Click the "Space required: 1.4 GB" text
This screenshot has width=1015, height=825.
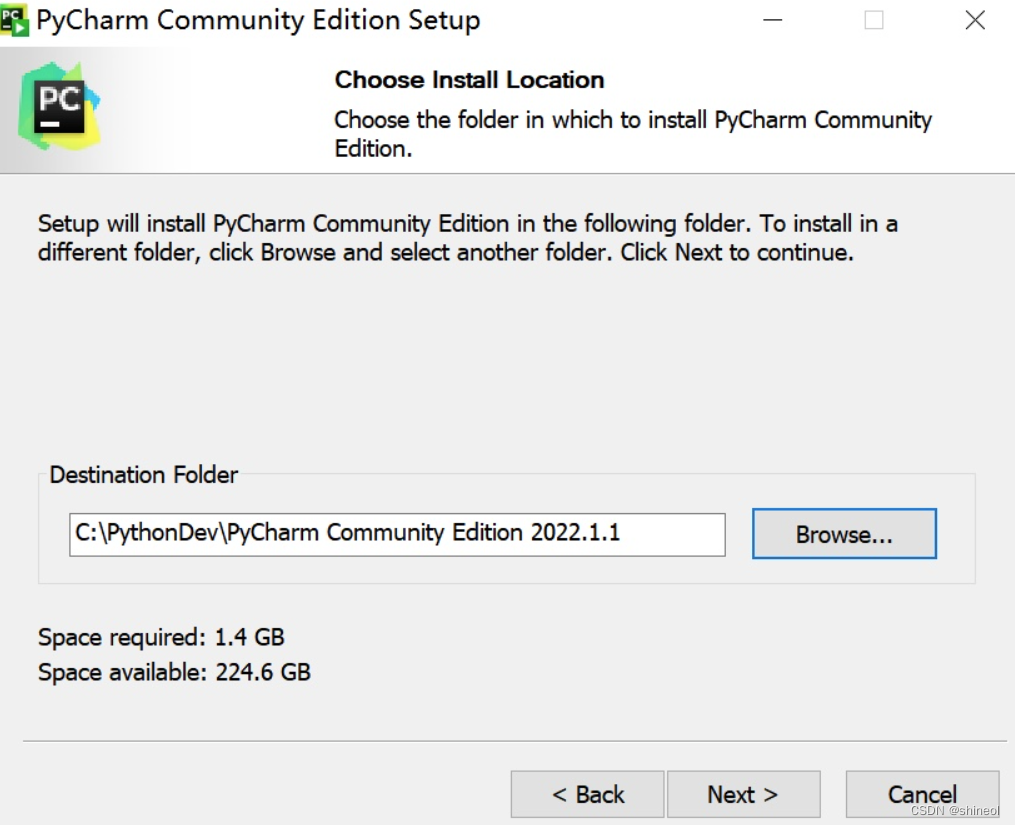point(161,637)
